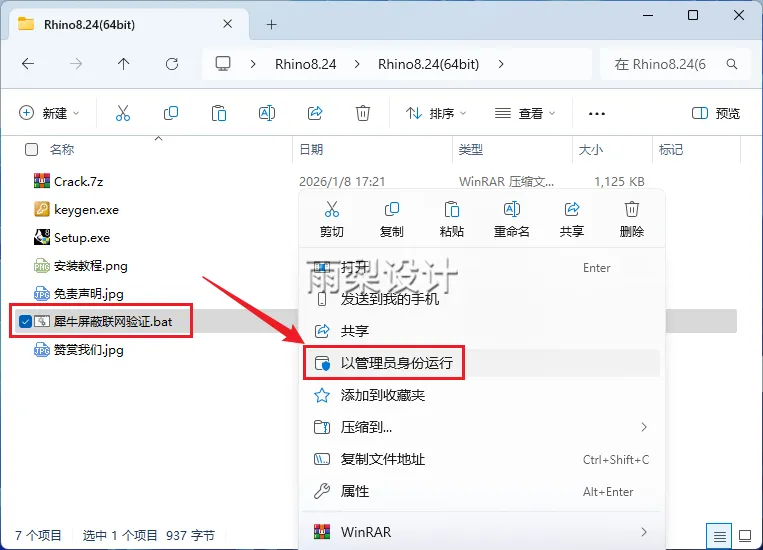Click the Paste icon in the toolbar
Image resolution: width=763 pixels, height=550 pixels.
(x=218, y=113)
